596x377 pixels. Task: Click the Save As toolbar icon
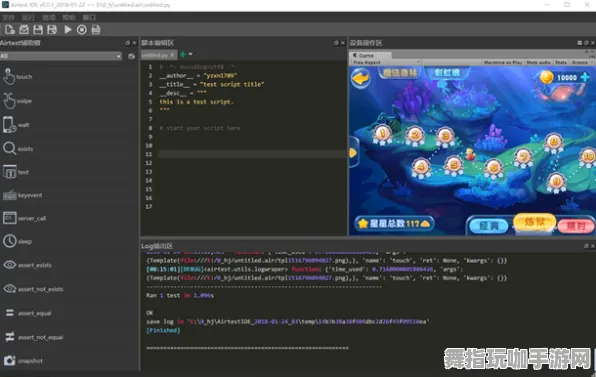point(52,30)
